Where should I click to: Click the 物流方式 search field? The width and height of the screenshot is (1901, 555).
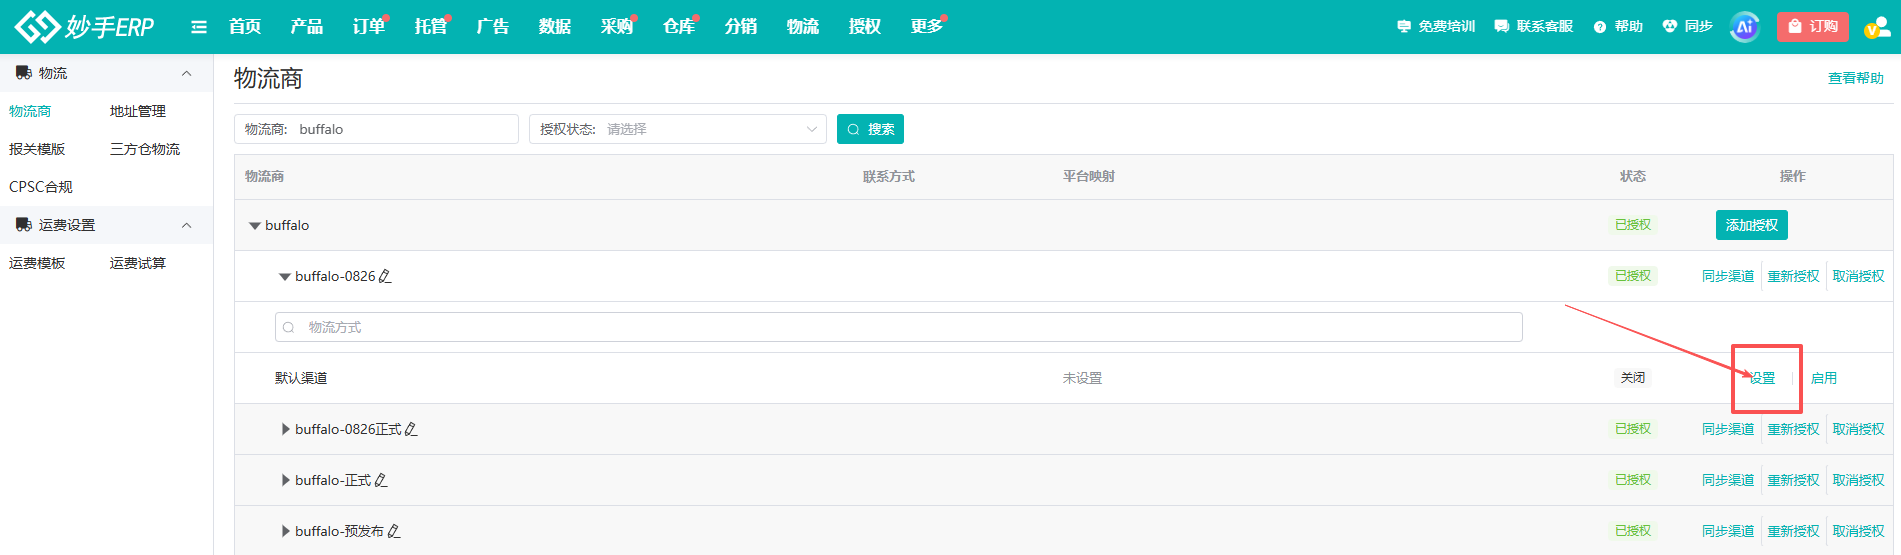tap(899, 327)
